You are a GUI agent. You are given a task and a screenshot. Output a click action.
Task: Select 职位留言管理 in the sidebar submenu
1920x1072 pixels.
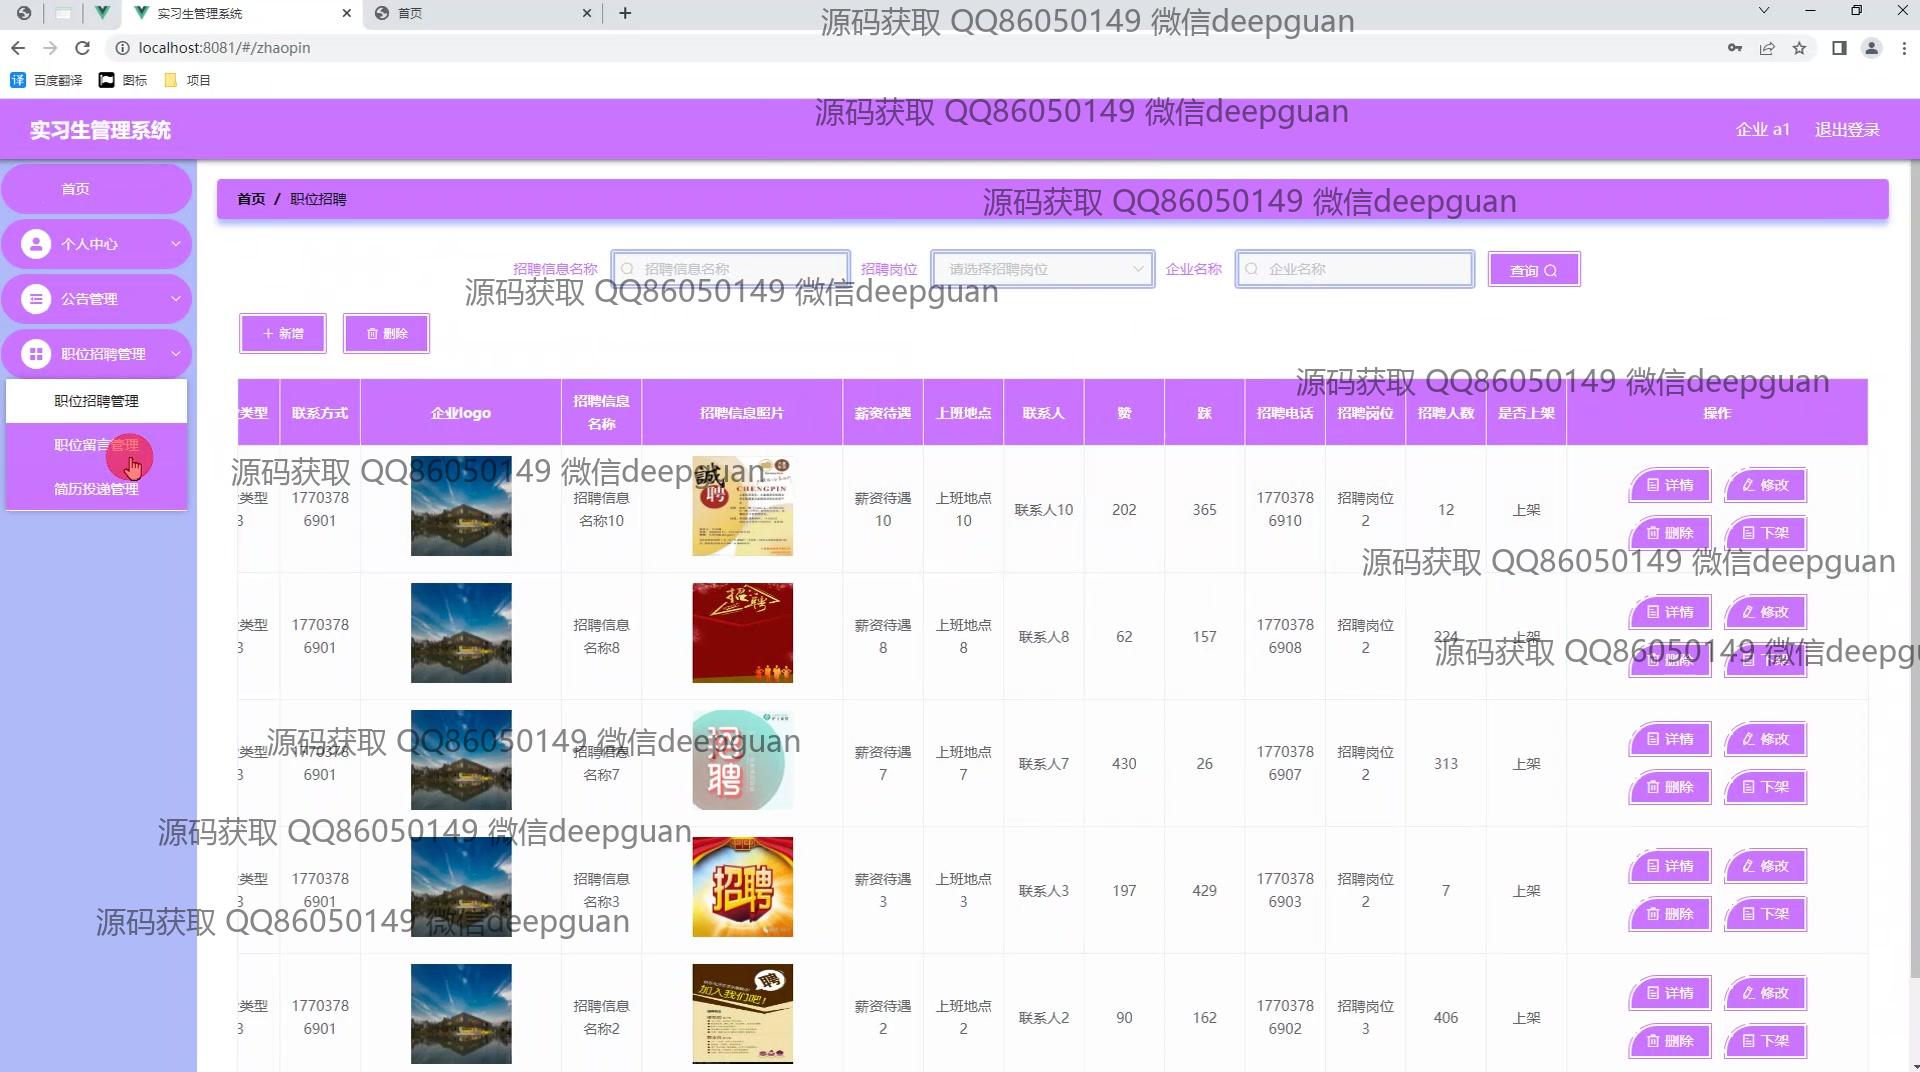(x=96, y=445)
